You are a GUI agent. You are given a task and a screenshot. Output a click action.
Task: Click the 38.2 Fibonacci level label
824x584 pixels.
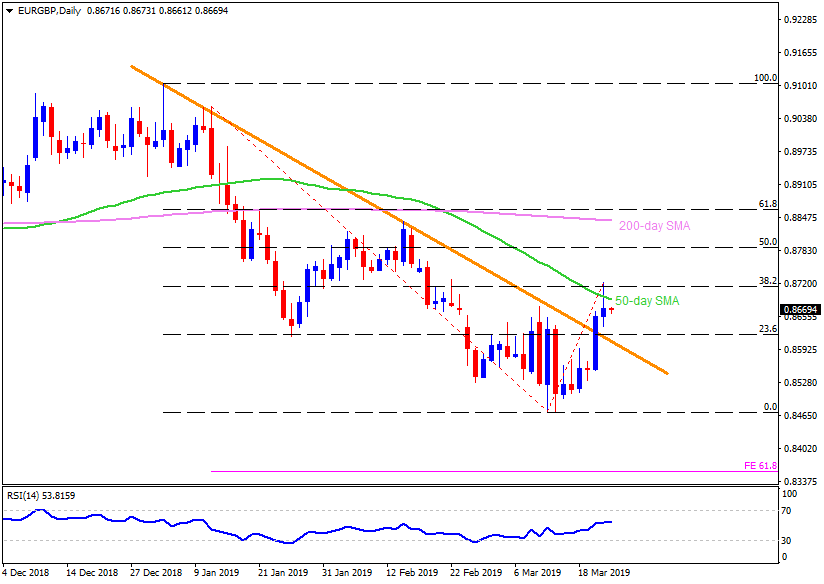[768, 281]
